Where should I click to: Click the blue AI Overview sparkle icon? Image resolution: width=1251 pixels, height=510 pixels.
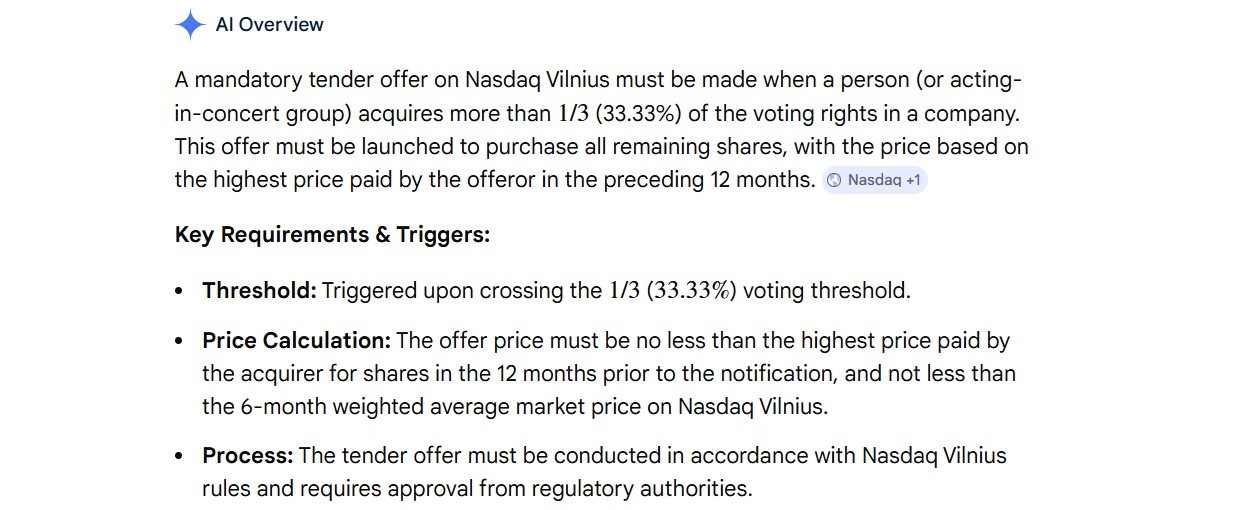point(190,25)
